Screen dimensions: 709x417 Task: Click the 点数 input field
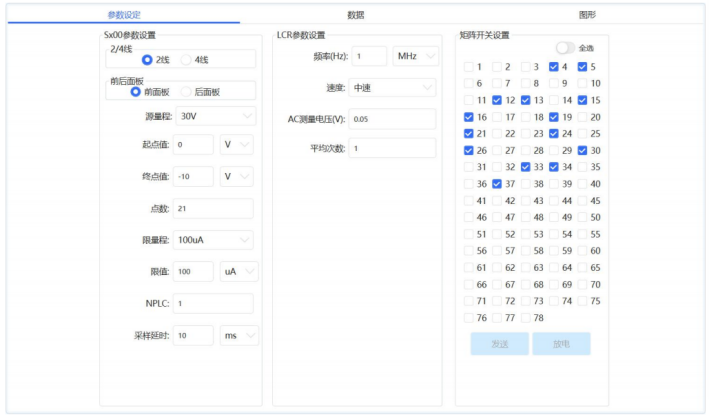pos(212,209)
